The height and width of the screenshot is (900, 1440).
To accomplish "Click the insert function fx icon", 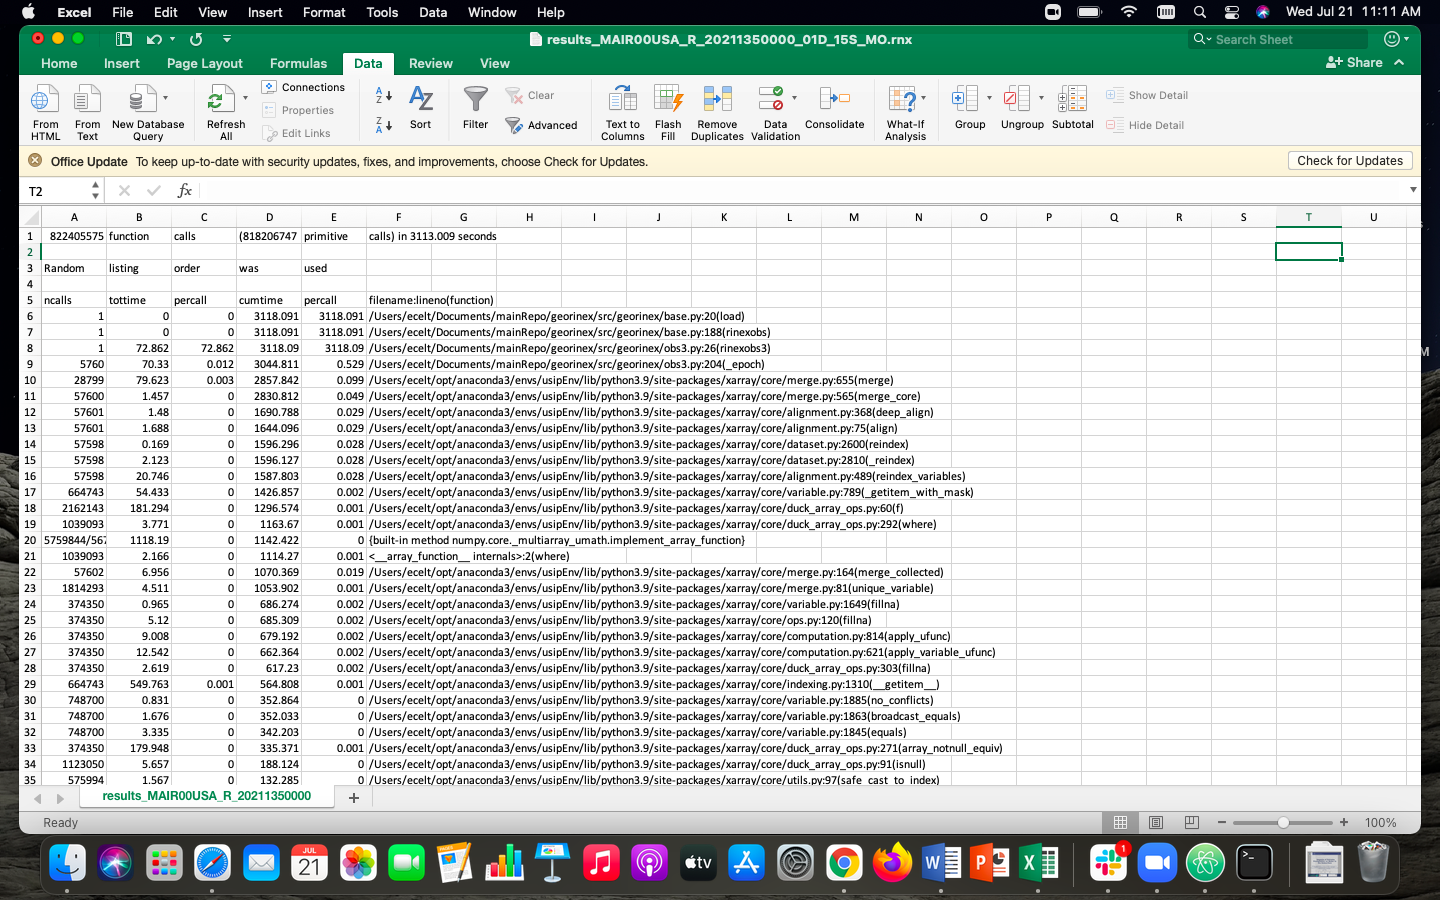I will pyautogui.click(x=185, y=190).
